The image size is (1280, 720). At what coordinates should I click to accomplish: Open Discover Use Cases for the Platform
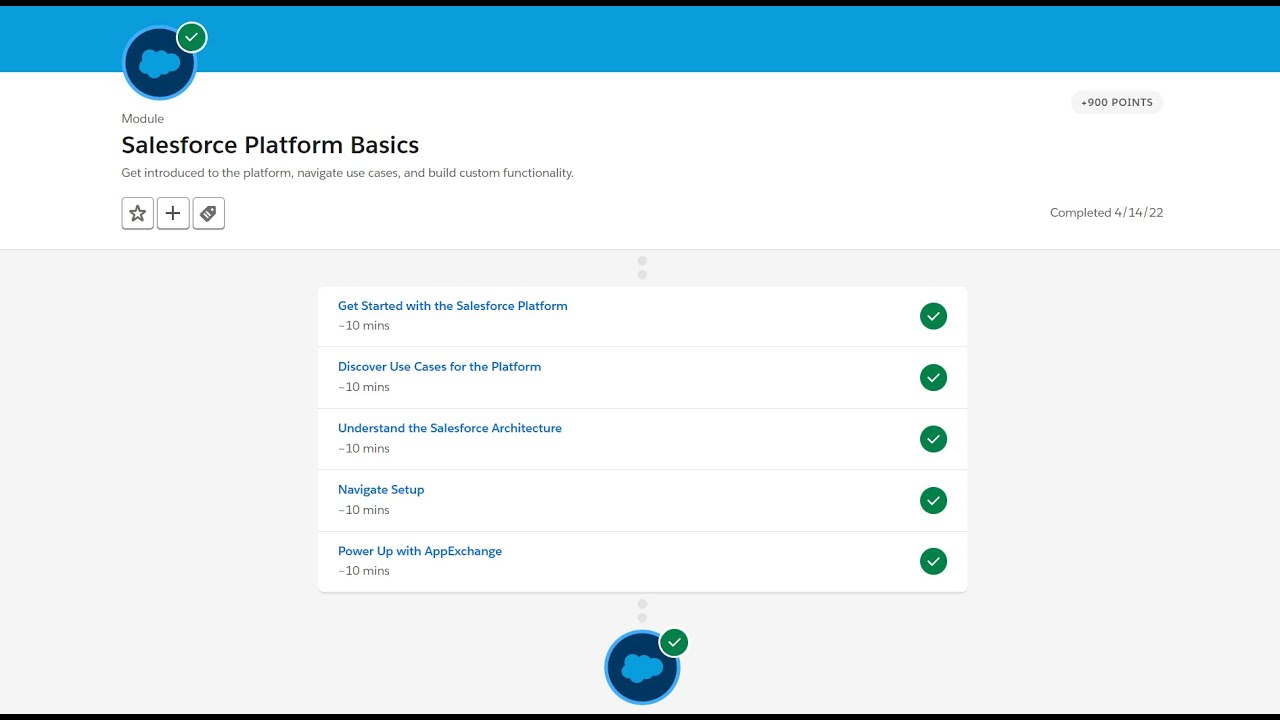pos(439,367)
